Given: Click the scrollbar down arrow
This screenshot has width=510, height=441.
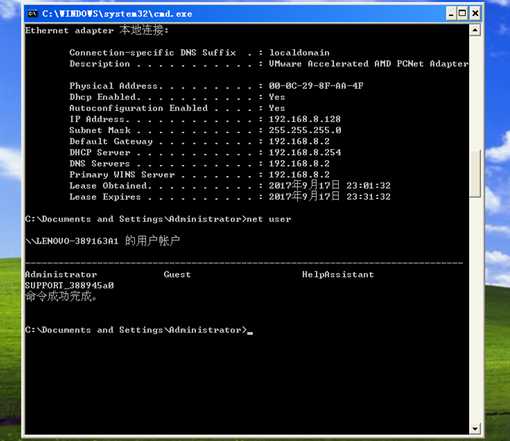Looking at the screenshot, I should coord(475,428).
